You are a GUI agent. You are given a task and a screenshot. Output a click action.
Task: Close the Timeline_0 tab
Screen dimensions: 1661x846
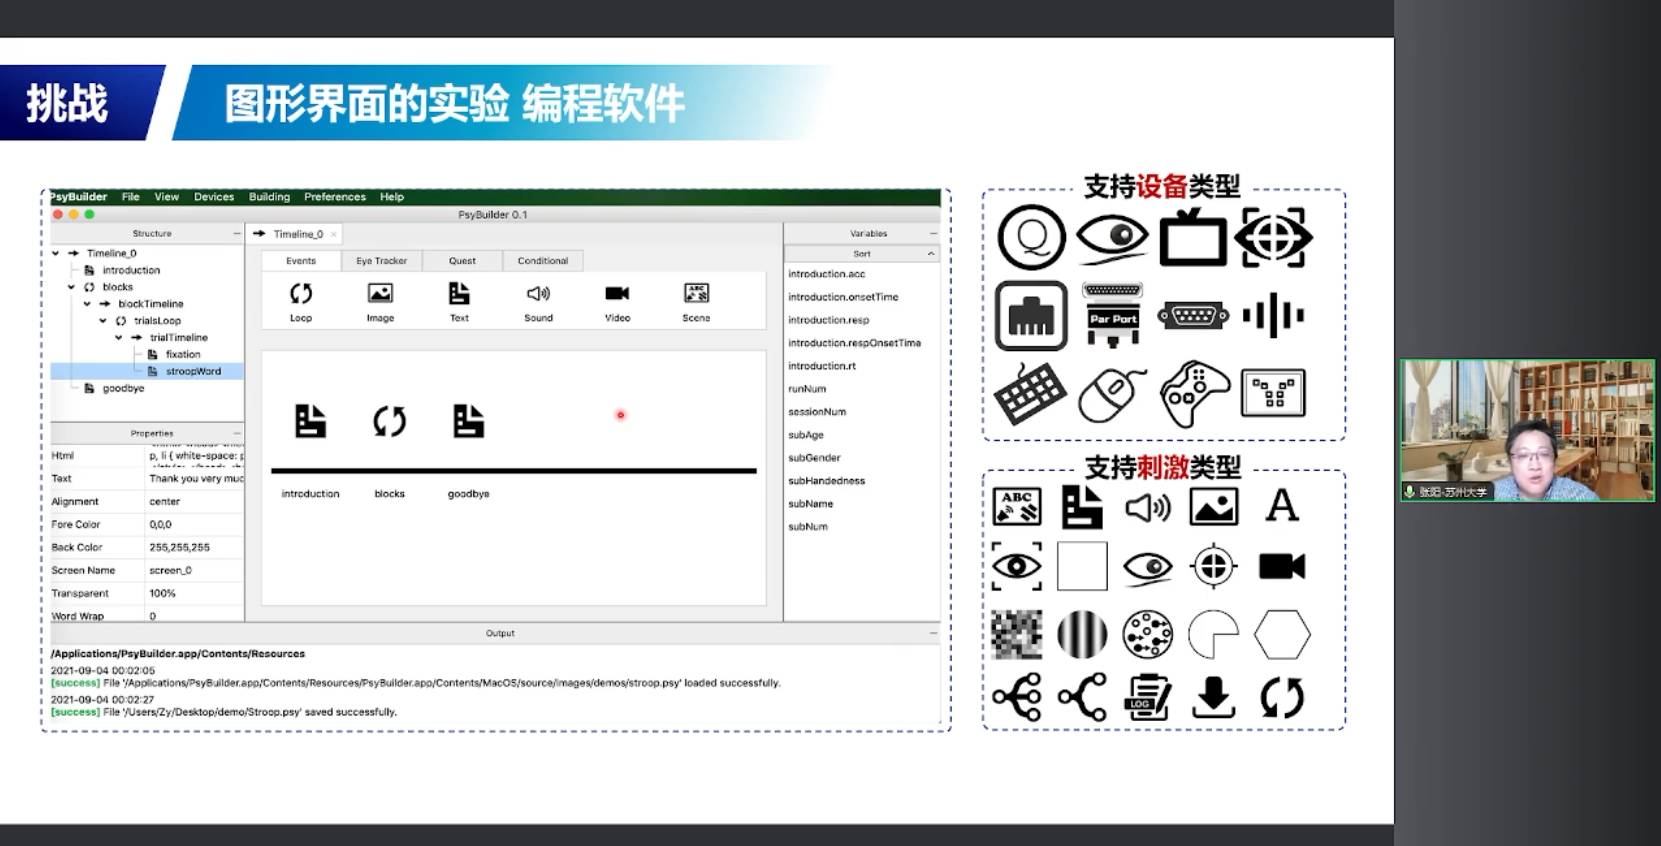point(334,234)
